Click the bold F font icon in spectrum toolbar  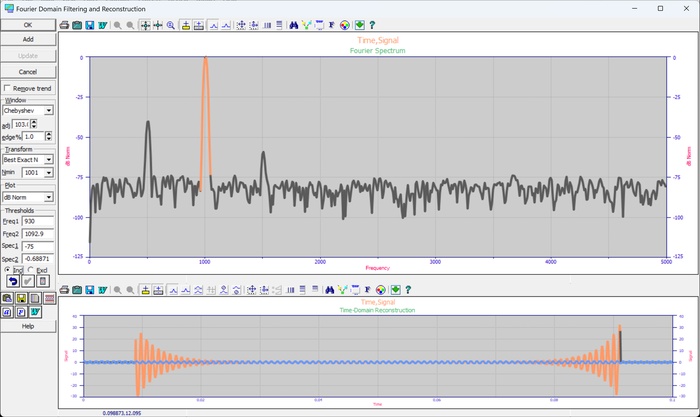tap(332, 25)
